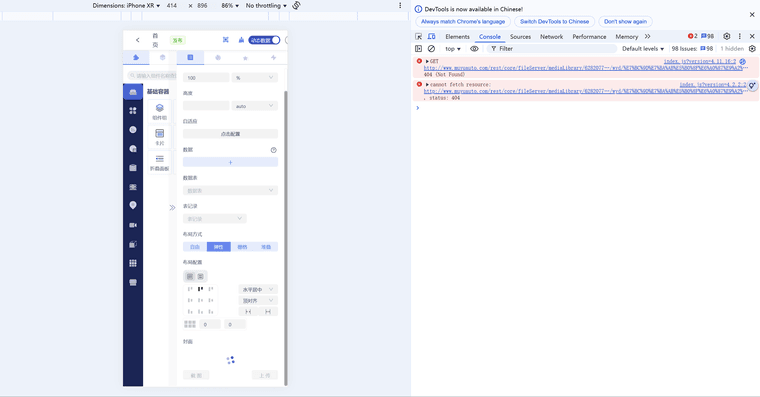Click the AI assistance icon on fetch error
Viewport: 760px width, 397px height.
tap(752, 85)
